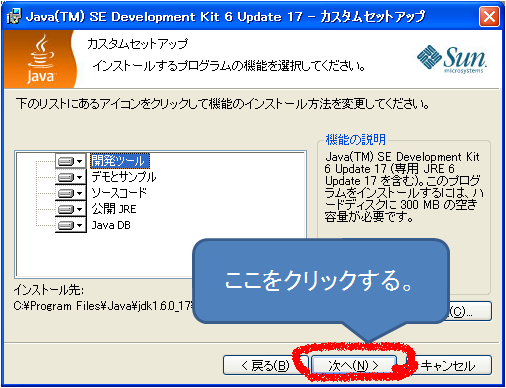Click the Java DB feature drive icon

coord(66,225)
